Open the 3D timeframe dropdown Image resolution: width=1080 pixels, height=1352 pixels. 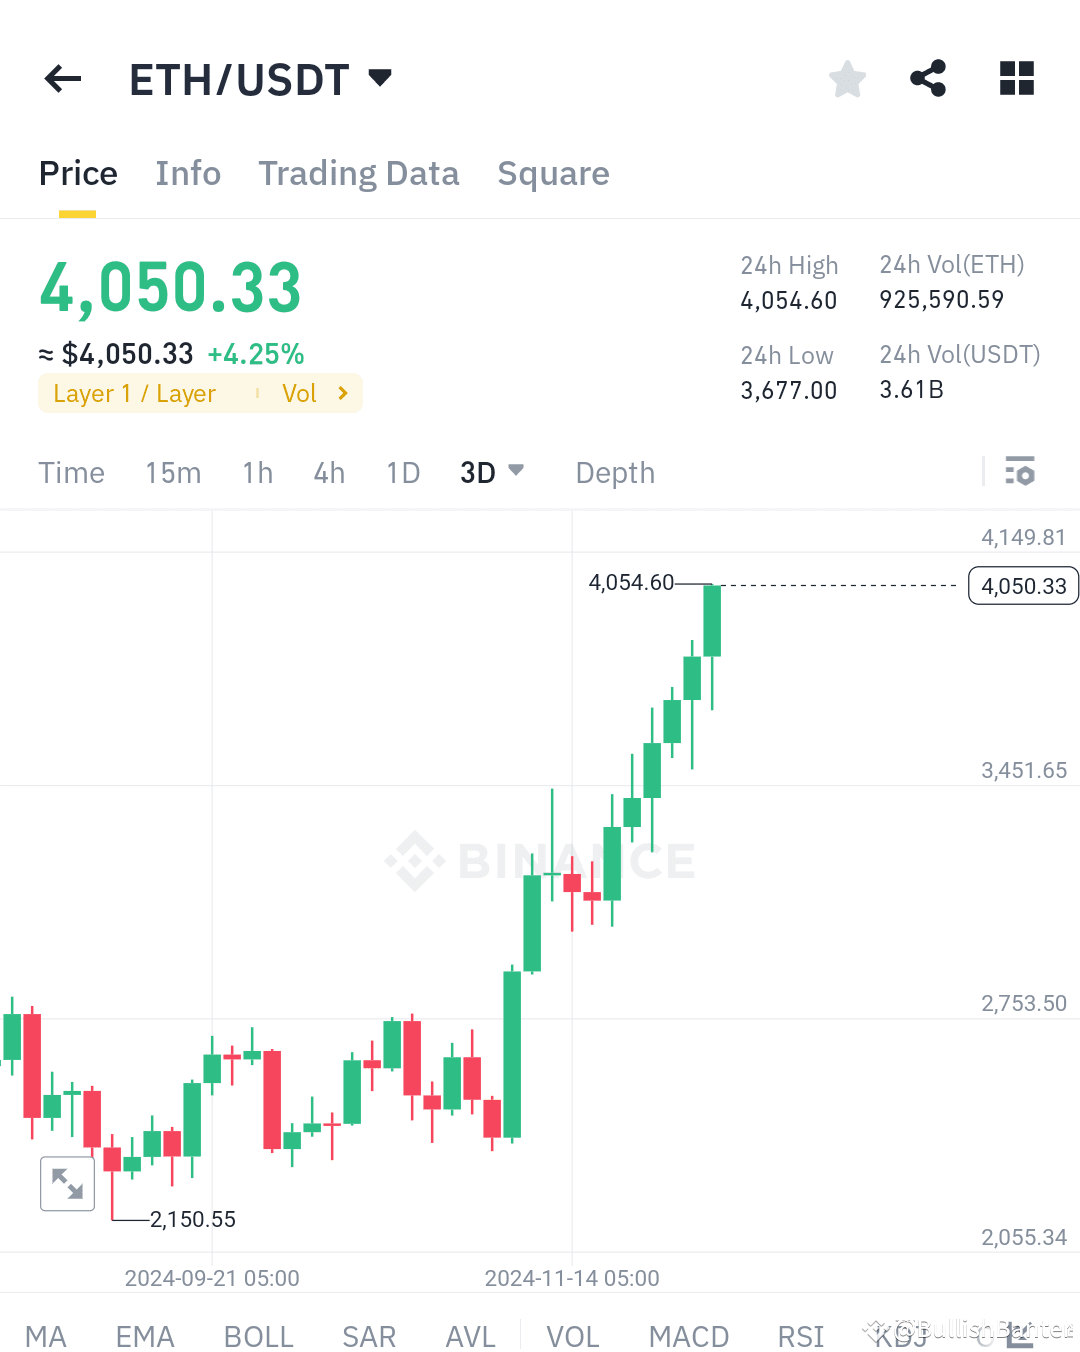tap(492, 471)
